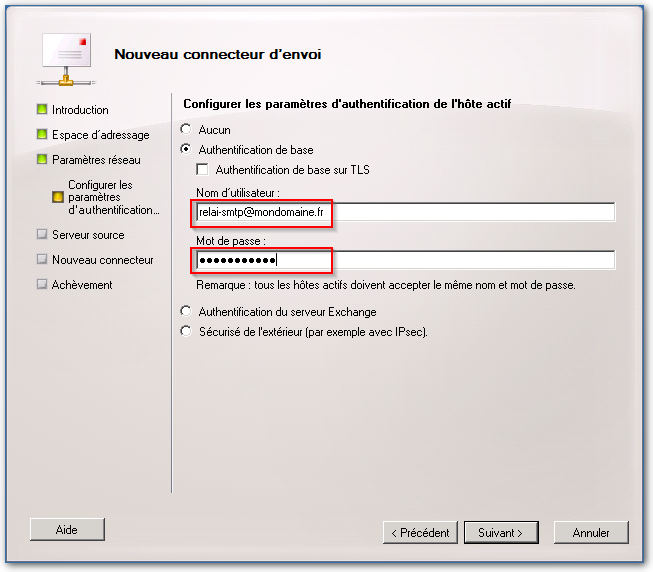The width and height of the screenshot is (653, 572).
Task: Click the yellow authentication step indicator
Action: point(58,197)
